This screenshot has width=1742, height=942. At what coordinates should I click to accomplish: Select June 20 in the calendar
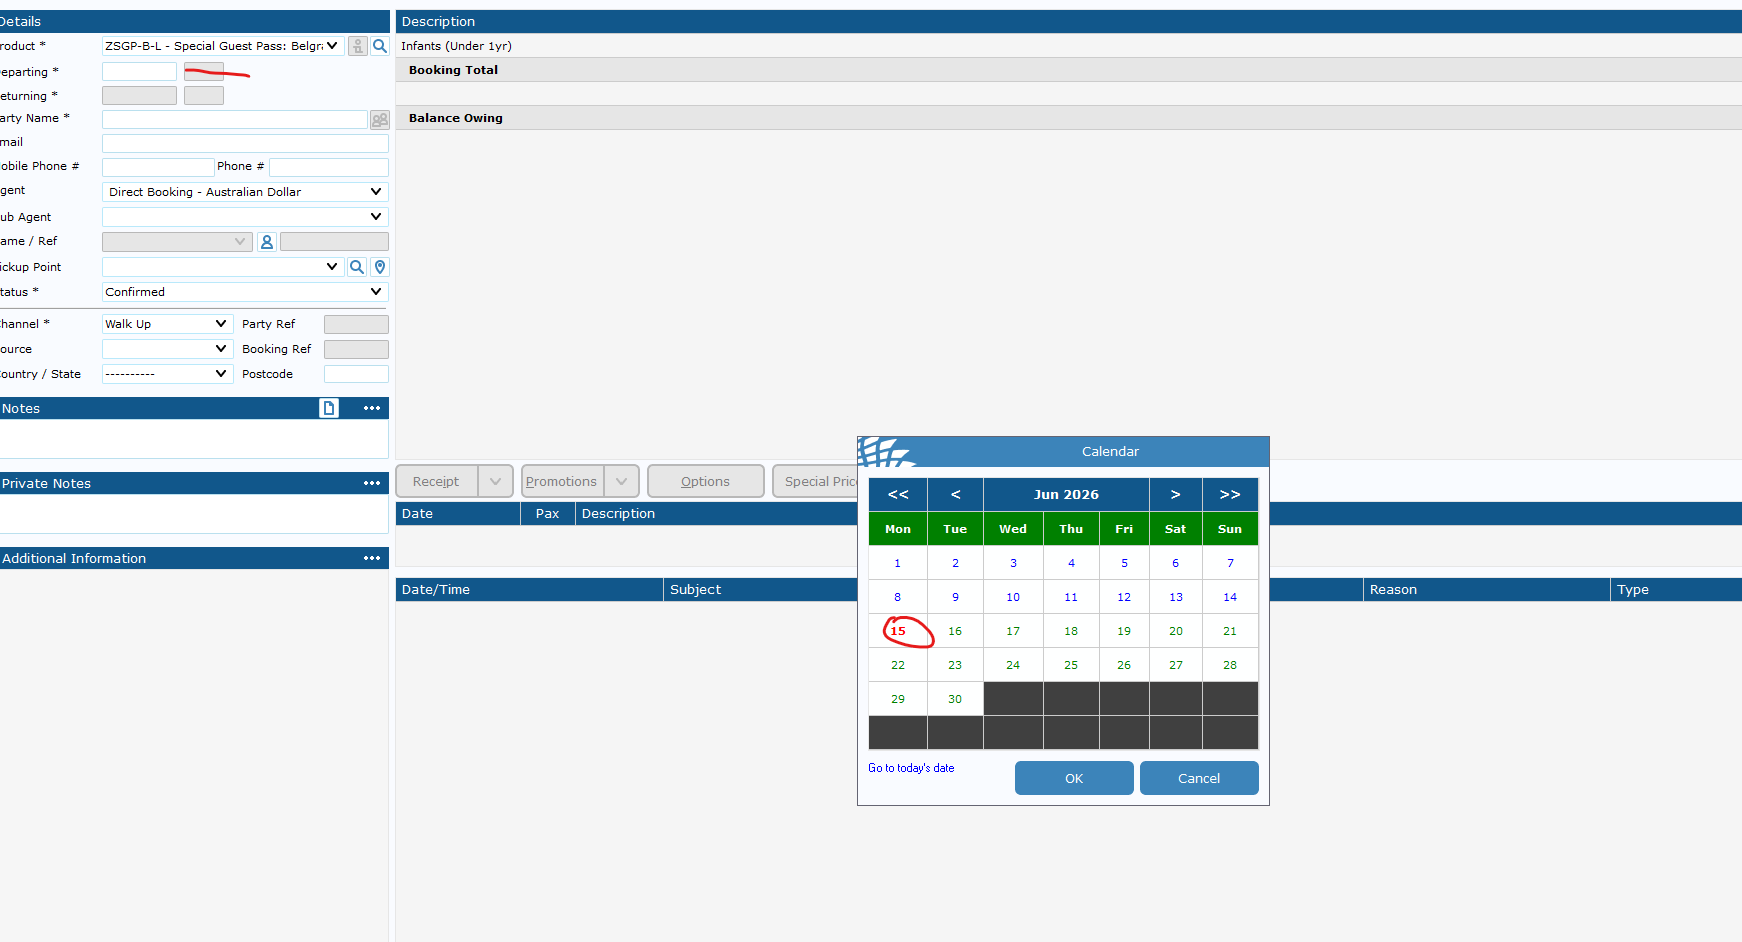[x=1176, y=631]
